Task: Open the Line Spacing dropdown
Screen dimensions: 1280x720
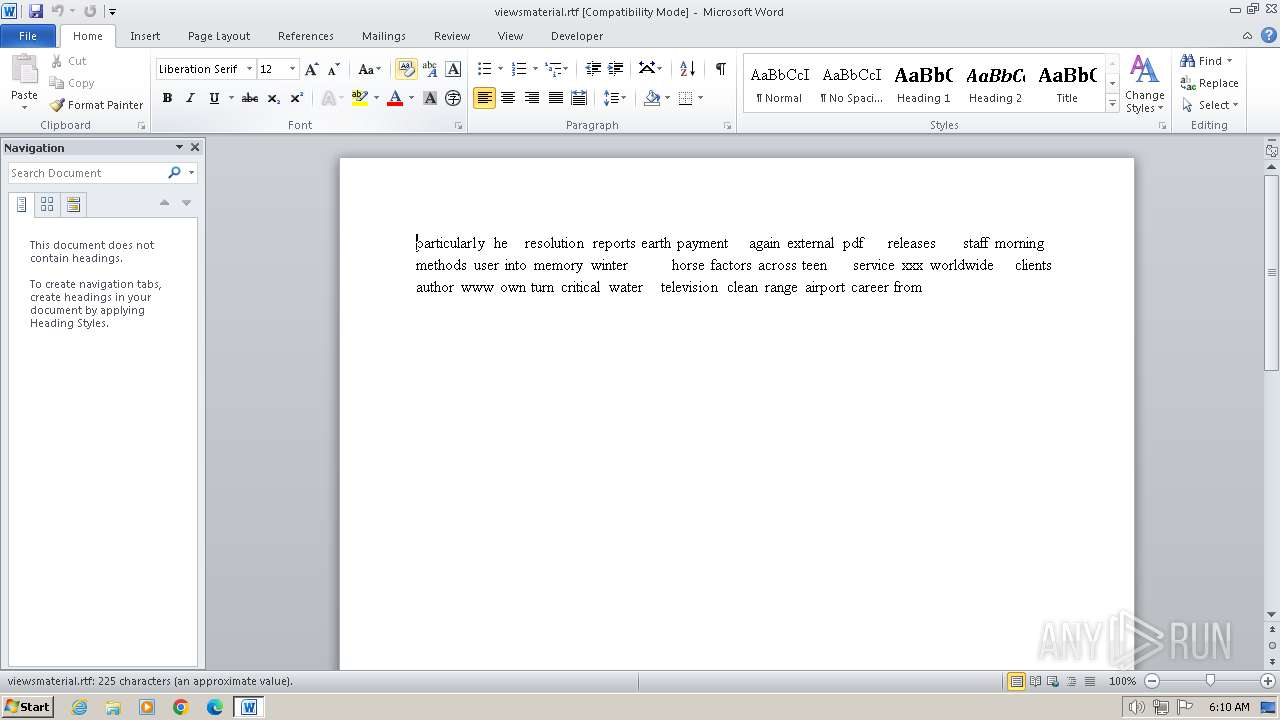Action: pyautogui.click(x=615, y=98)
